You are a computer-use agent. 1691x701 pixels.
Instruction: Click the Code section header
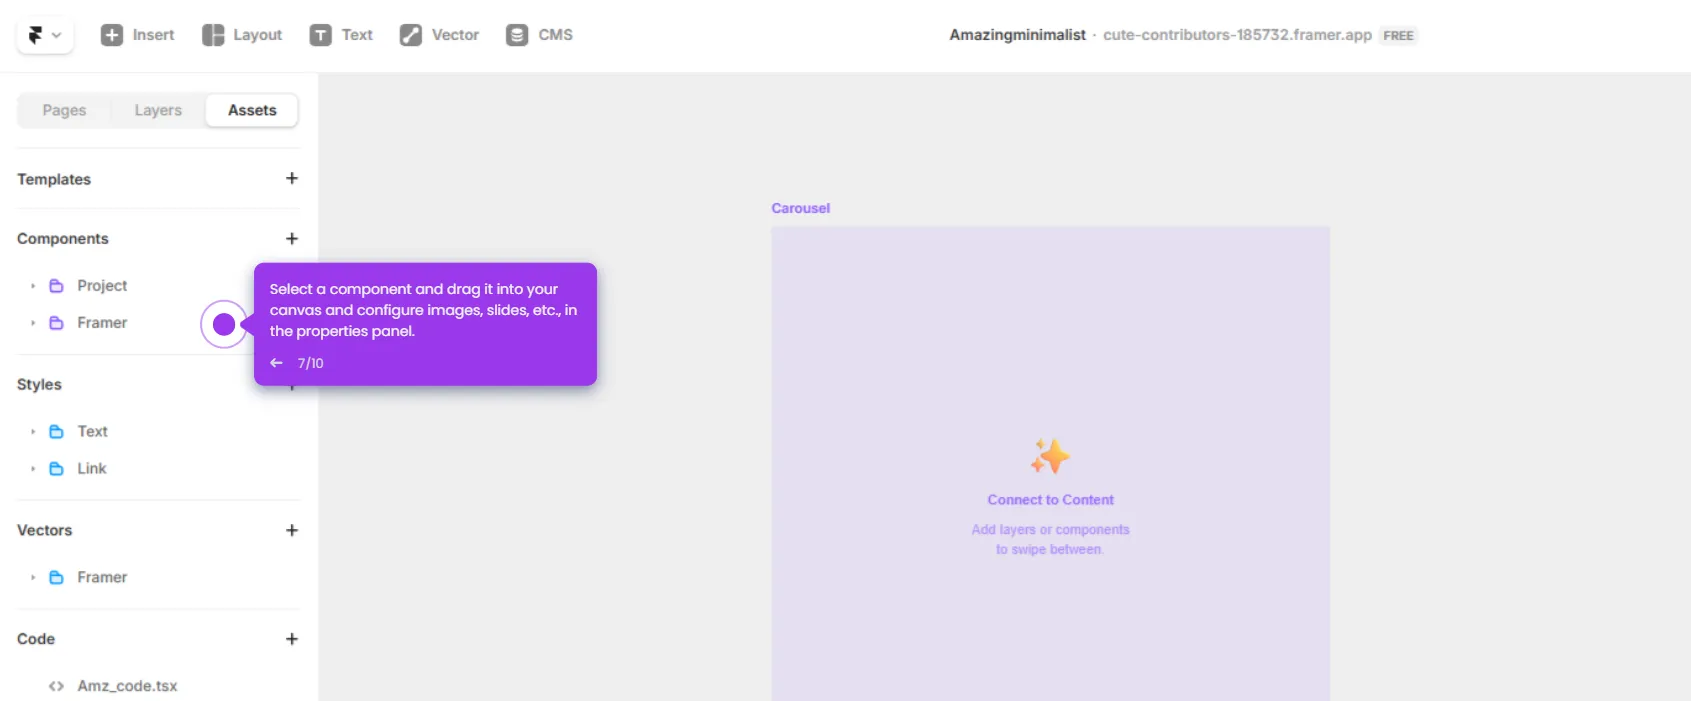click(36, 639)
